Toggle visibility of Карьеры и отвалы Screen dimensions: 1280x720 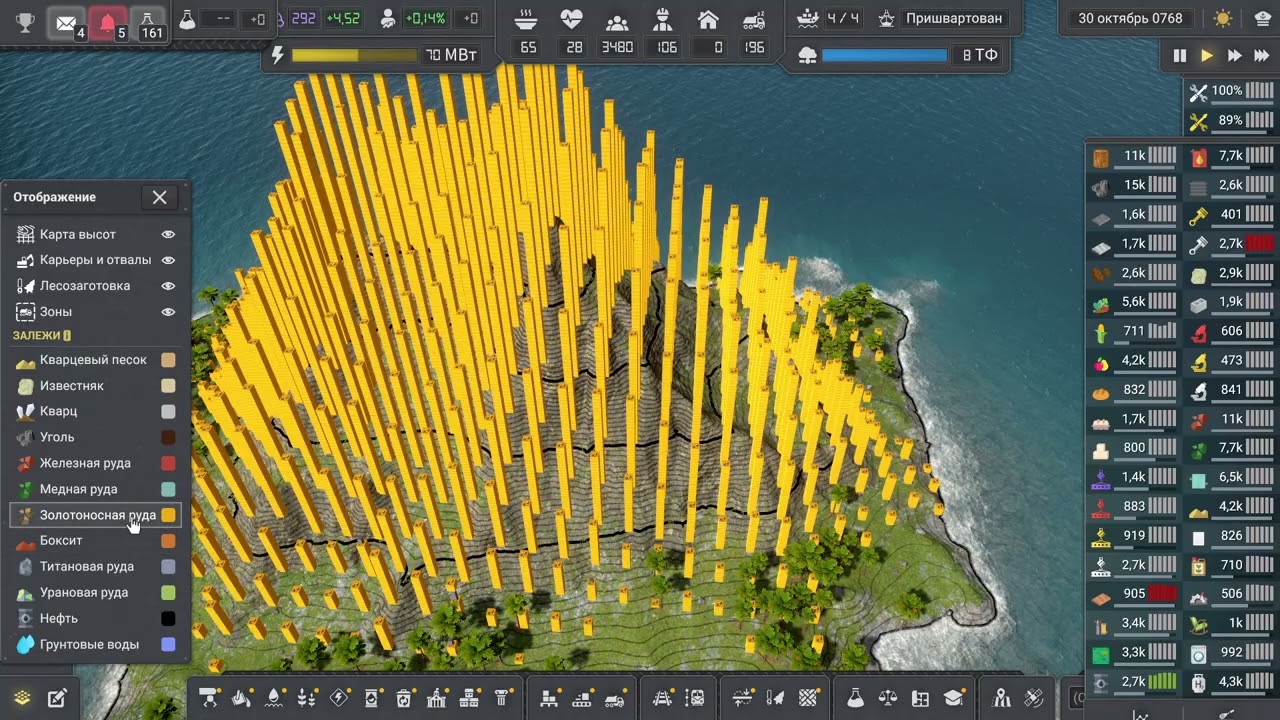click(168, 260)
